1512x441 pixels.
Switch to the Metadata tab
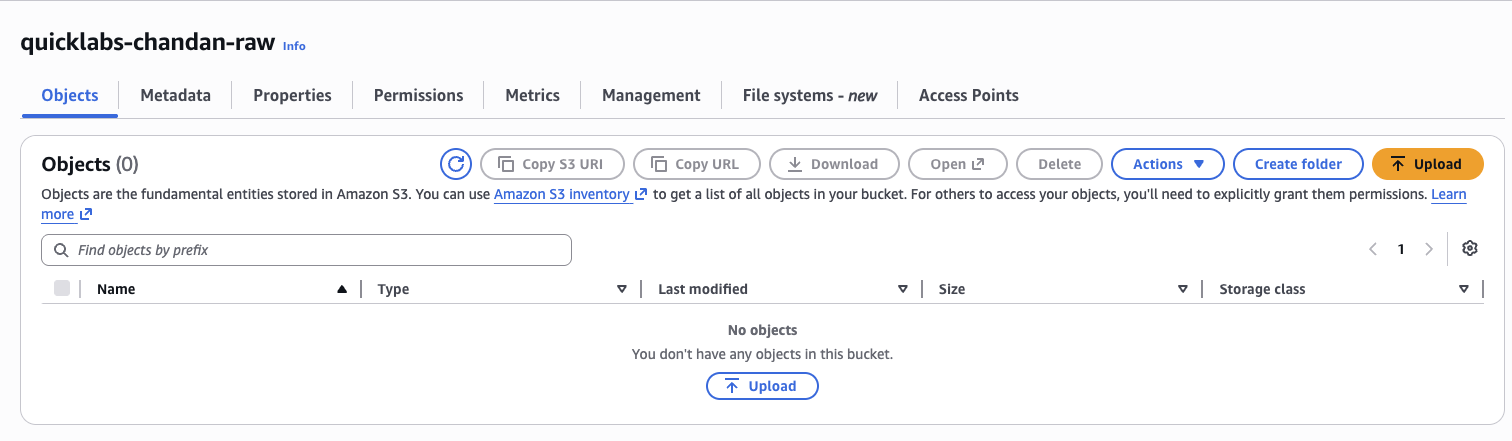tap(176, 96)
